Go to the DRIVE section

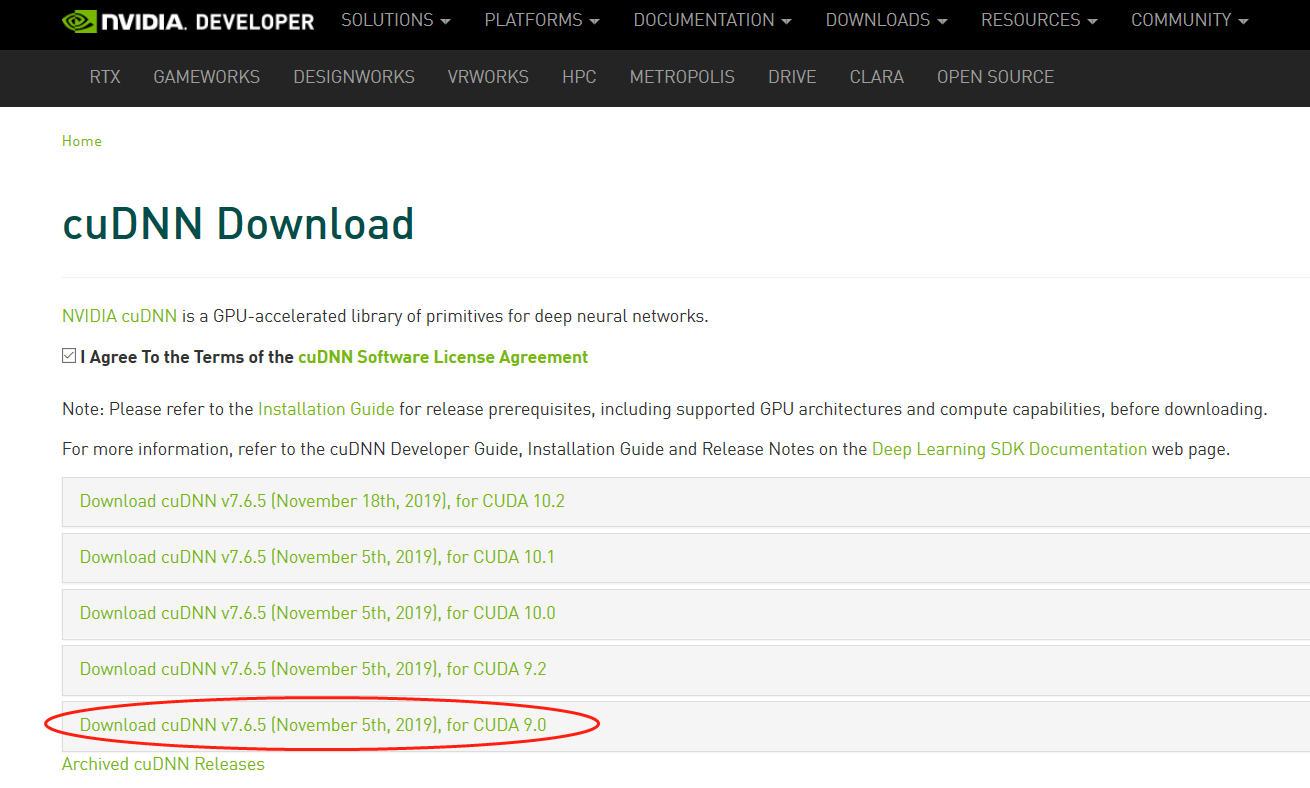click(792, 77)
